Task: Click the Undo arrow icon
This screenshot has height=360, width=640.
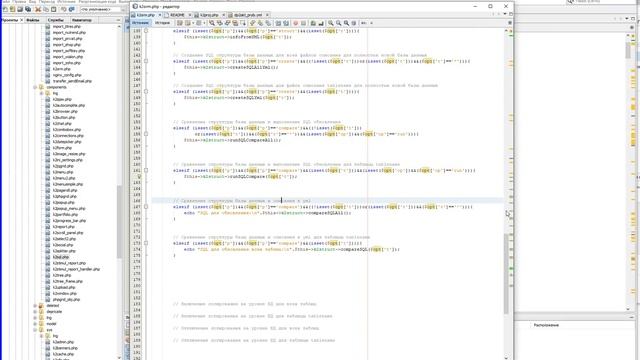Action: [64, 9]
